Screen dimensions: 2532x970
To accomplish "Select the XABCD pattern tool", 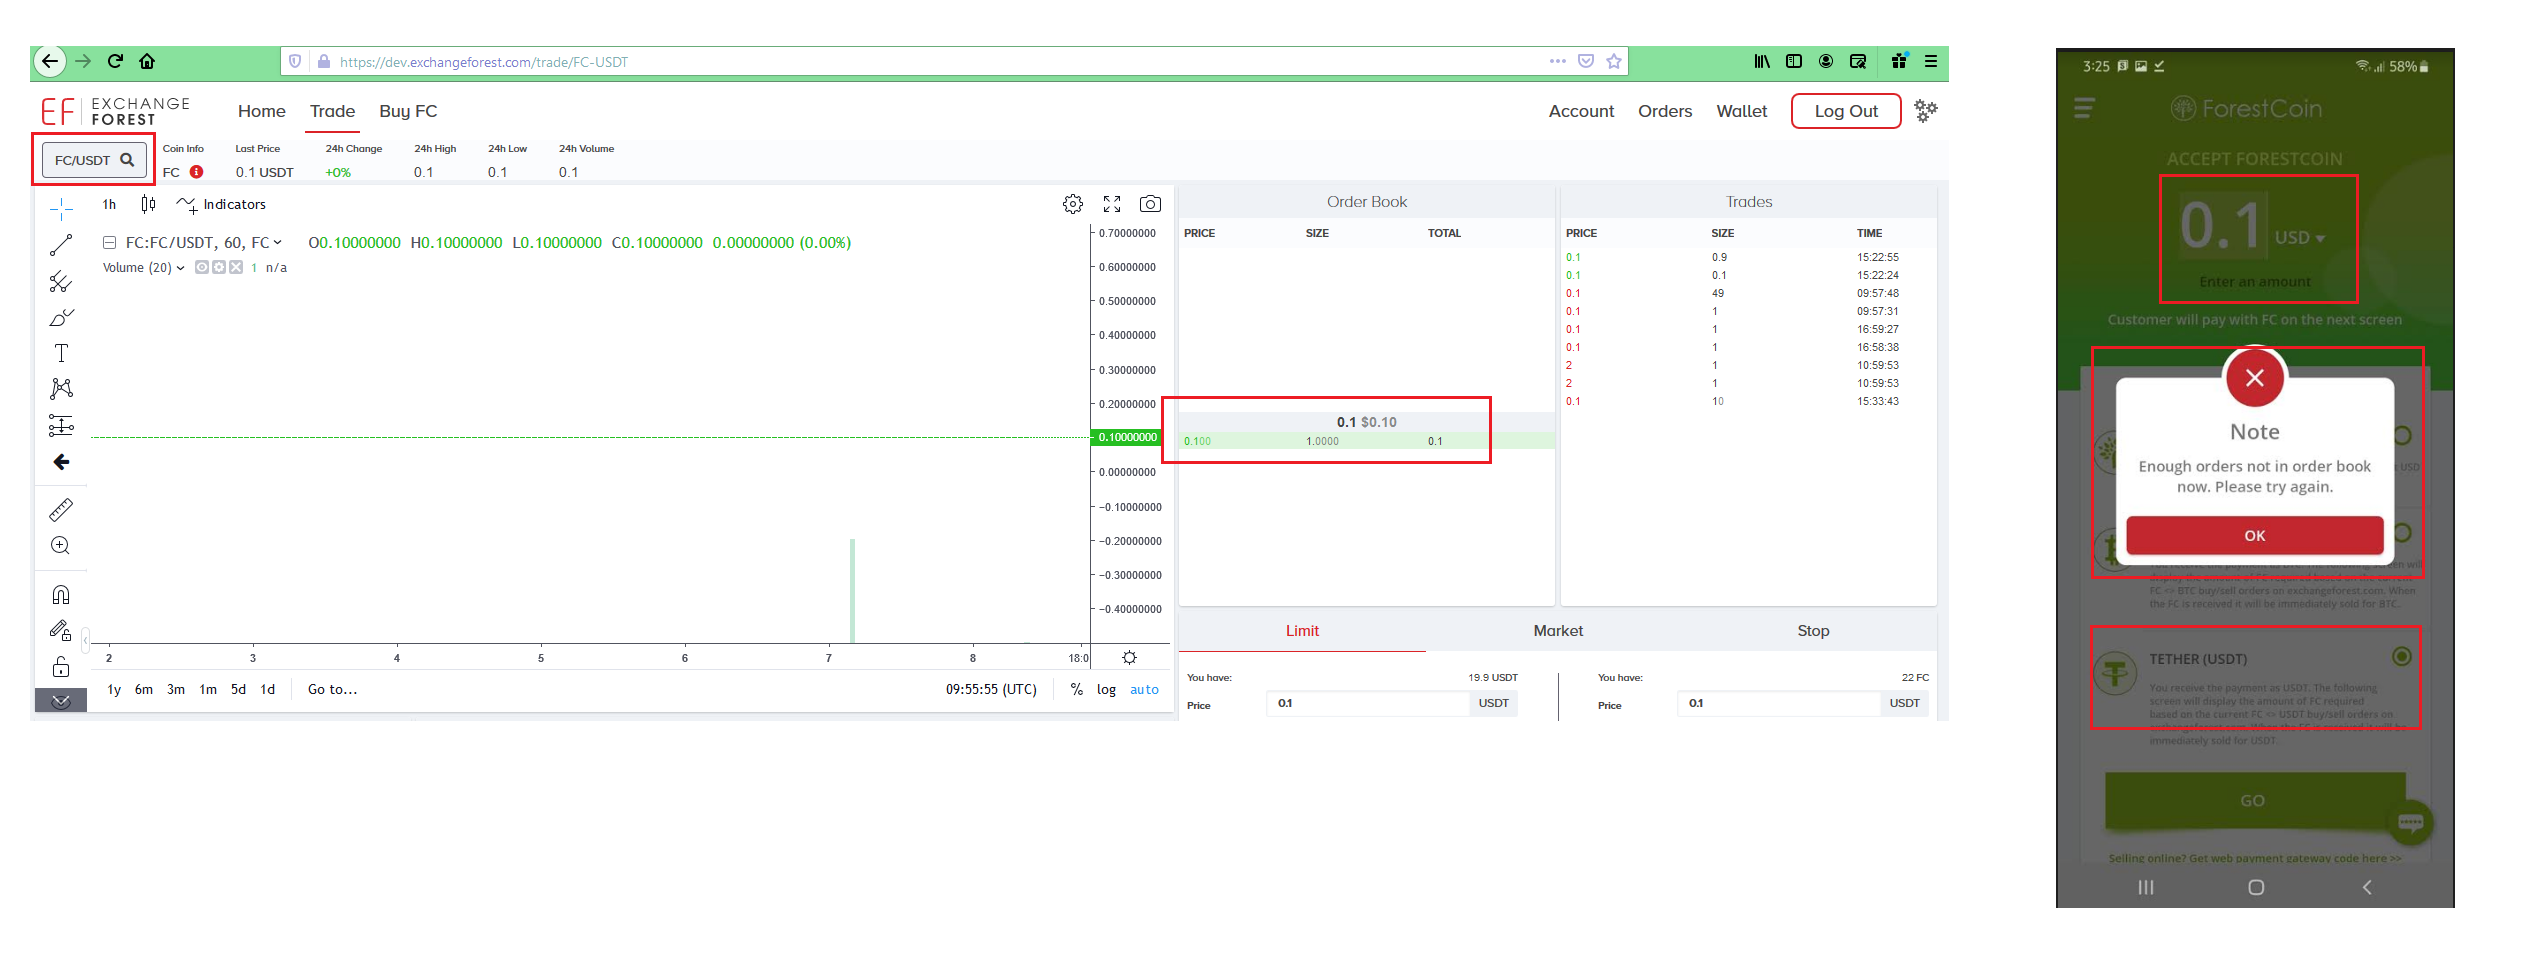I will coord(61,389).
